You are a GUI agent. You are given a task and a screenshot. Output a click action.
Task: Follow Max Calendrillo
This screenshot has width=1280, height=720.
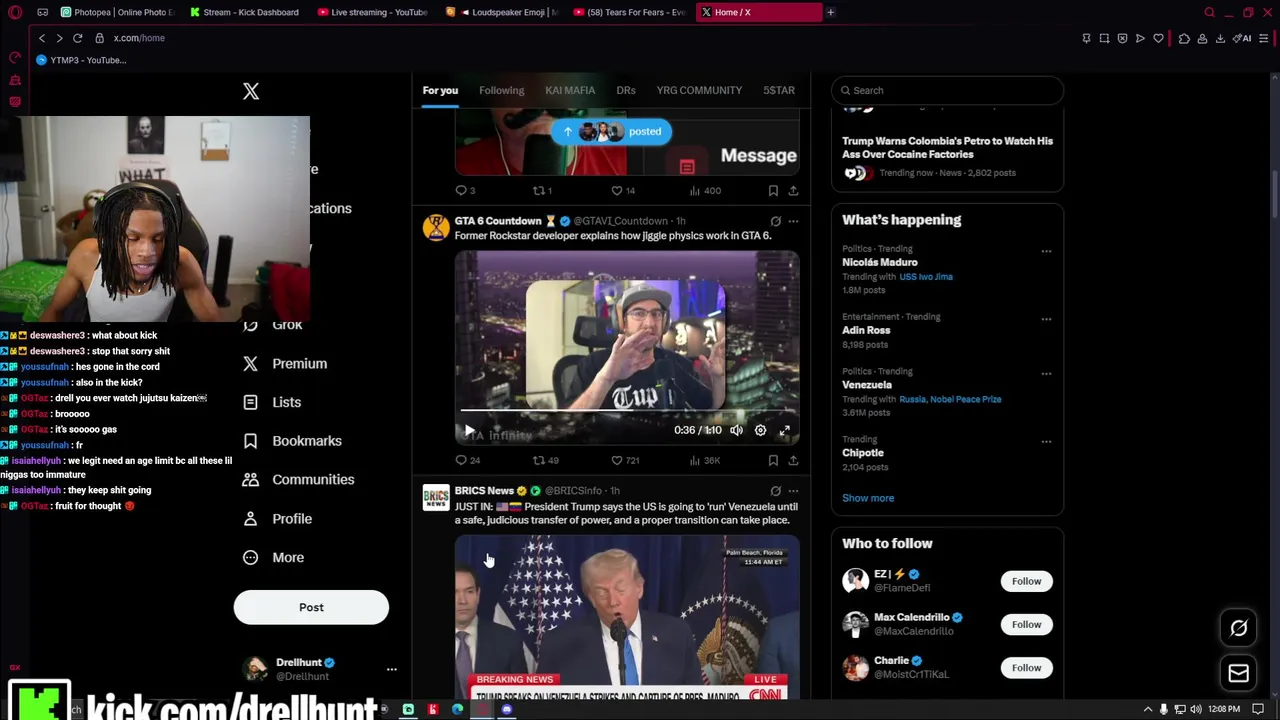(1026, 624)
